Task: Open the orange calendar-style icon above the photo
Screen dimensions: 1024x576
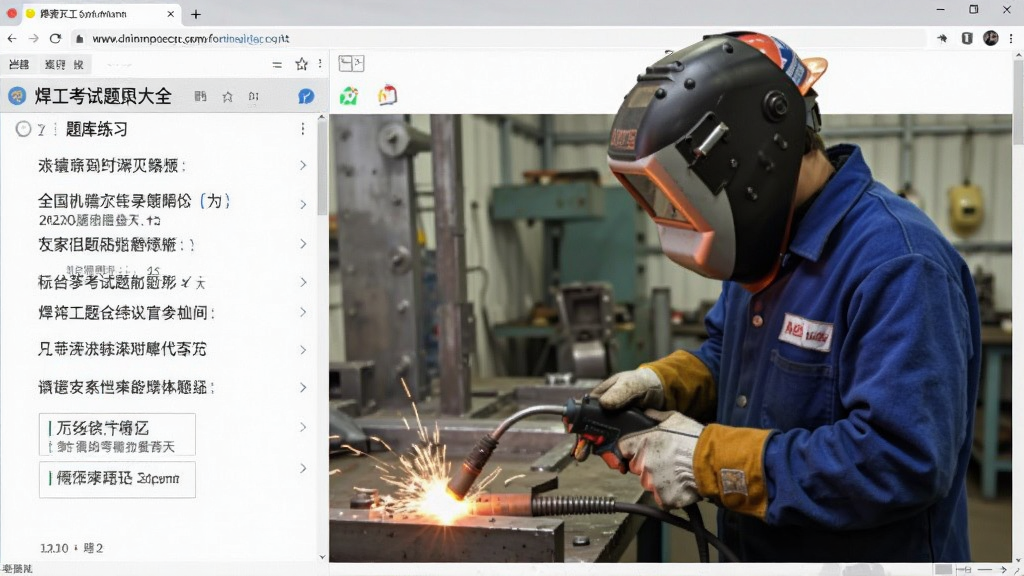Action: [387, 95]
